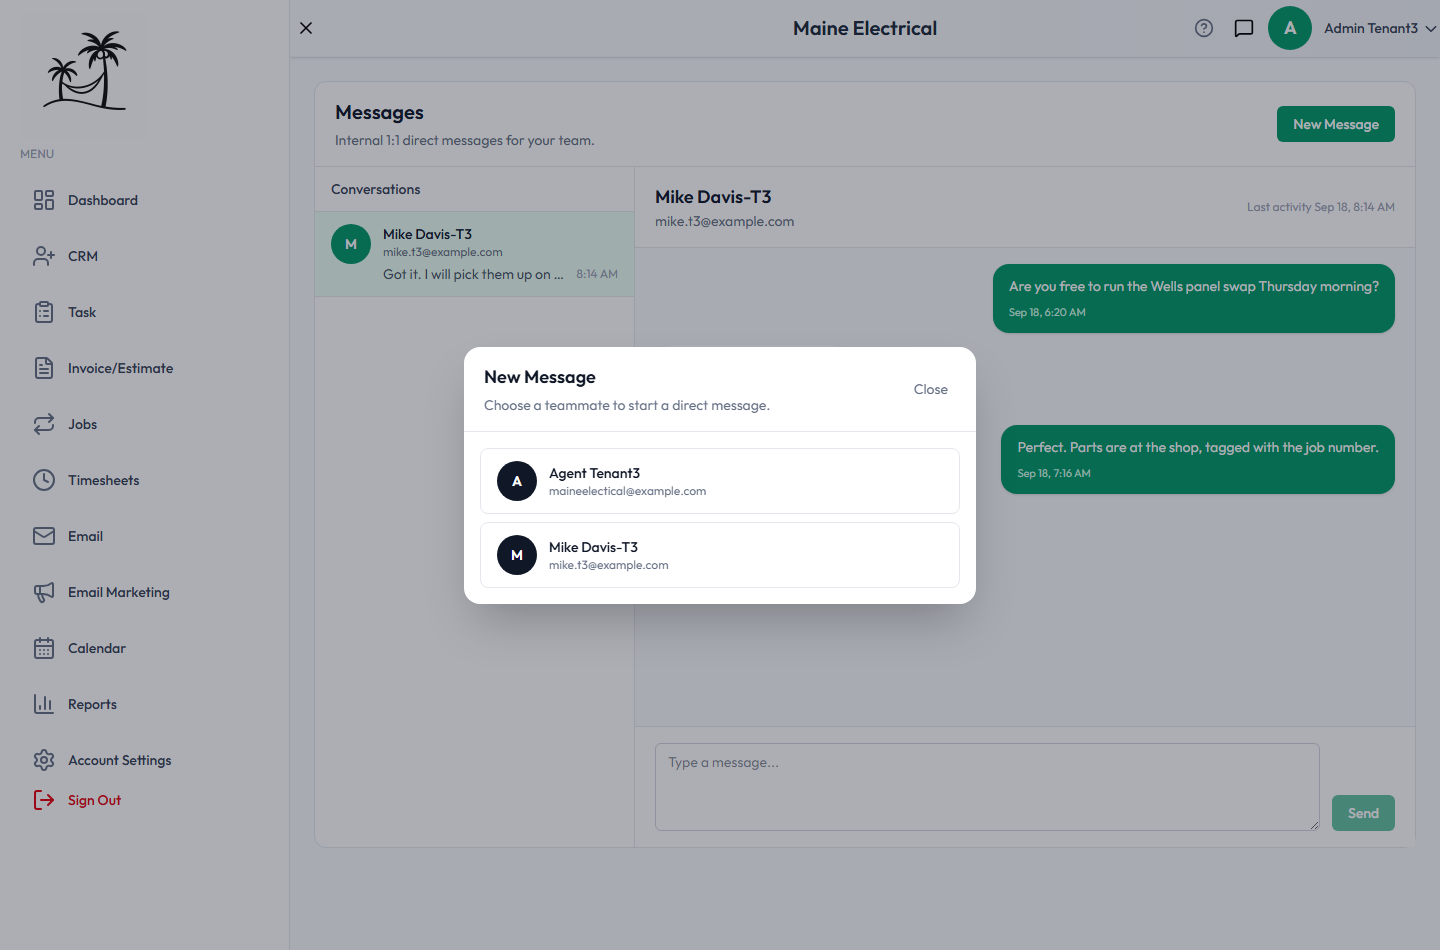Click the Conversations column heading
This screenshot has width=1440, height=950.
coord(376,189)
